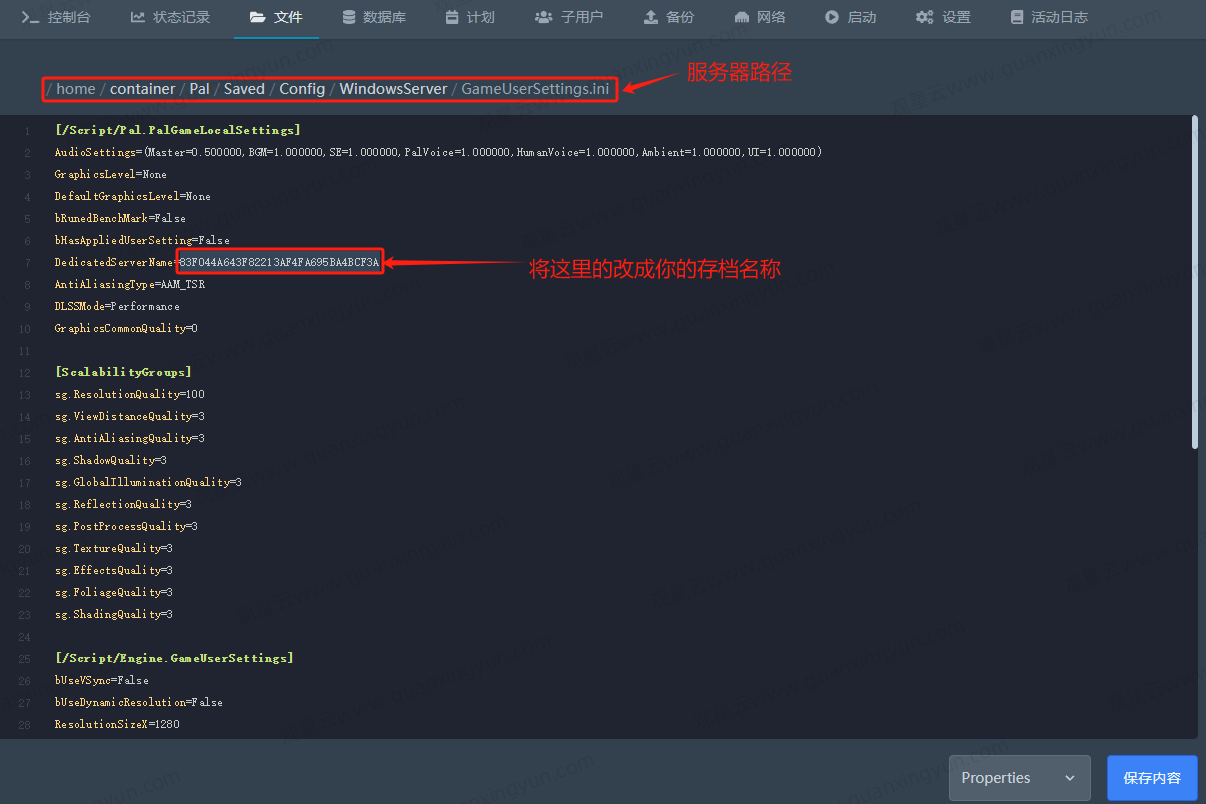The image size is (1206, 804).
Task: Jump to container directory in breadcrumb
Action: (x=142, y=89)
